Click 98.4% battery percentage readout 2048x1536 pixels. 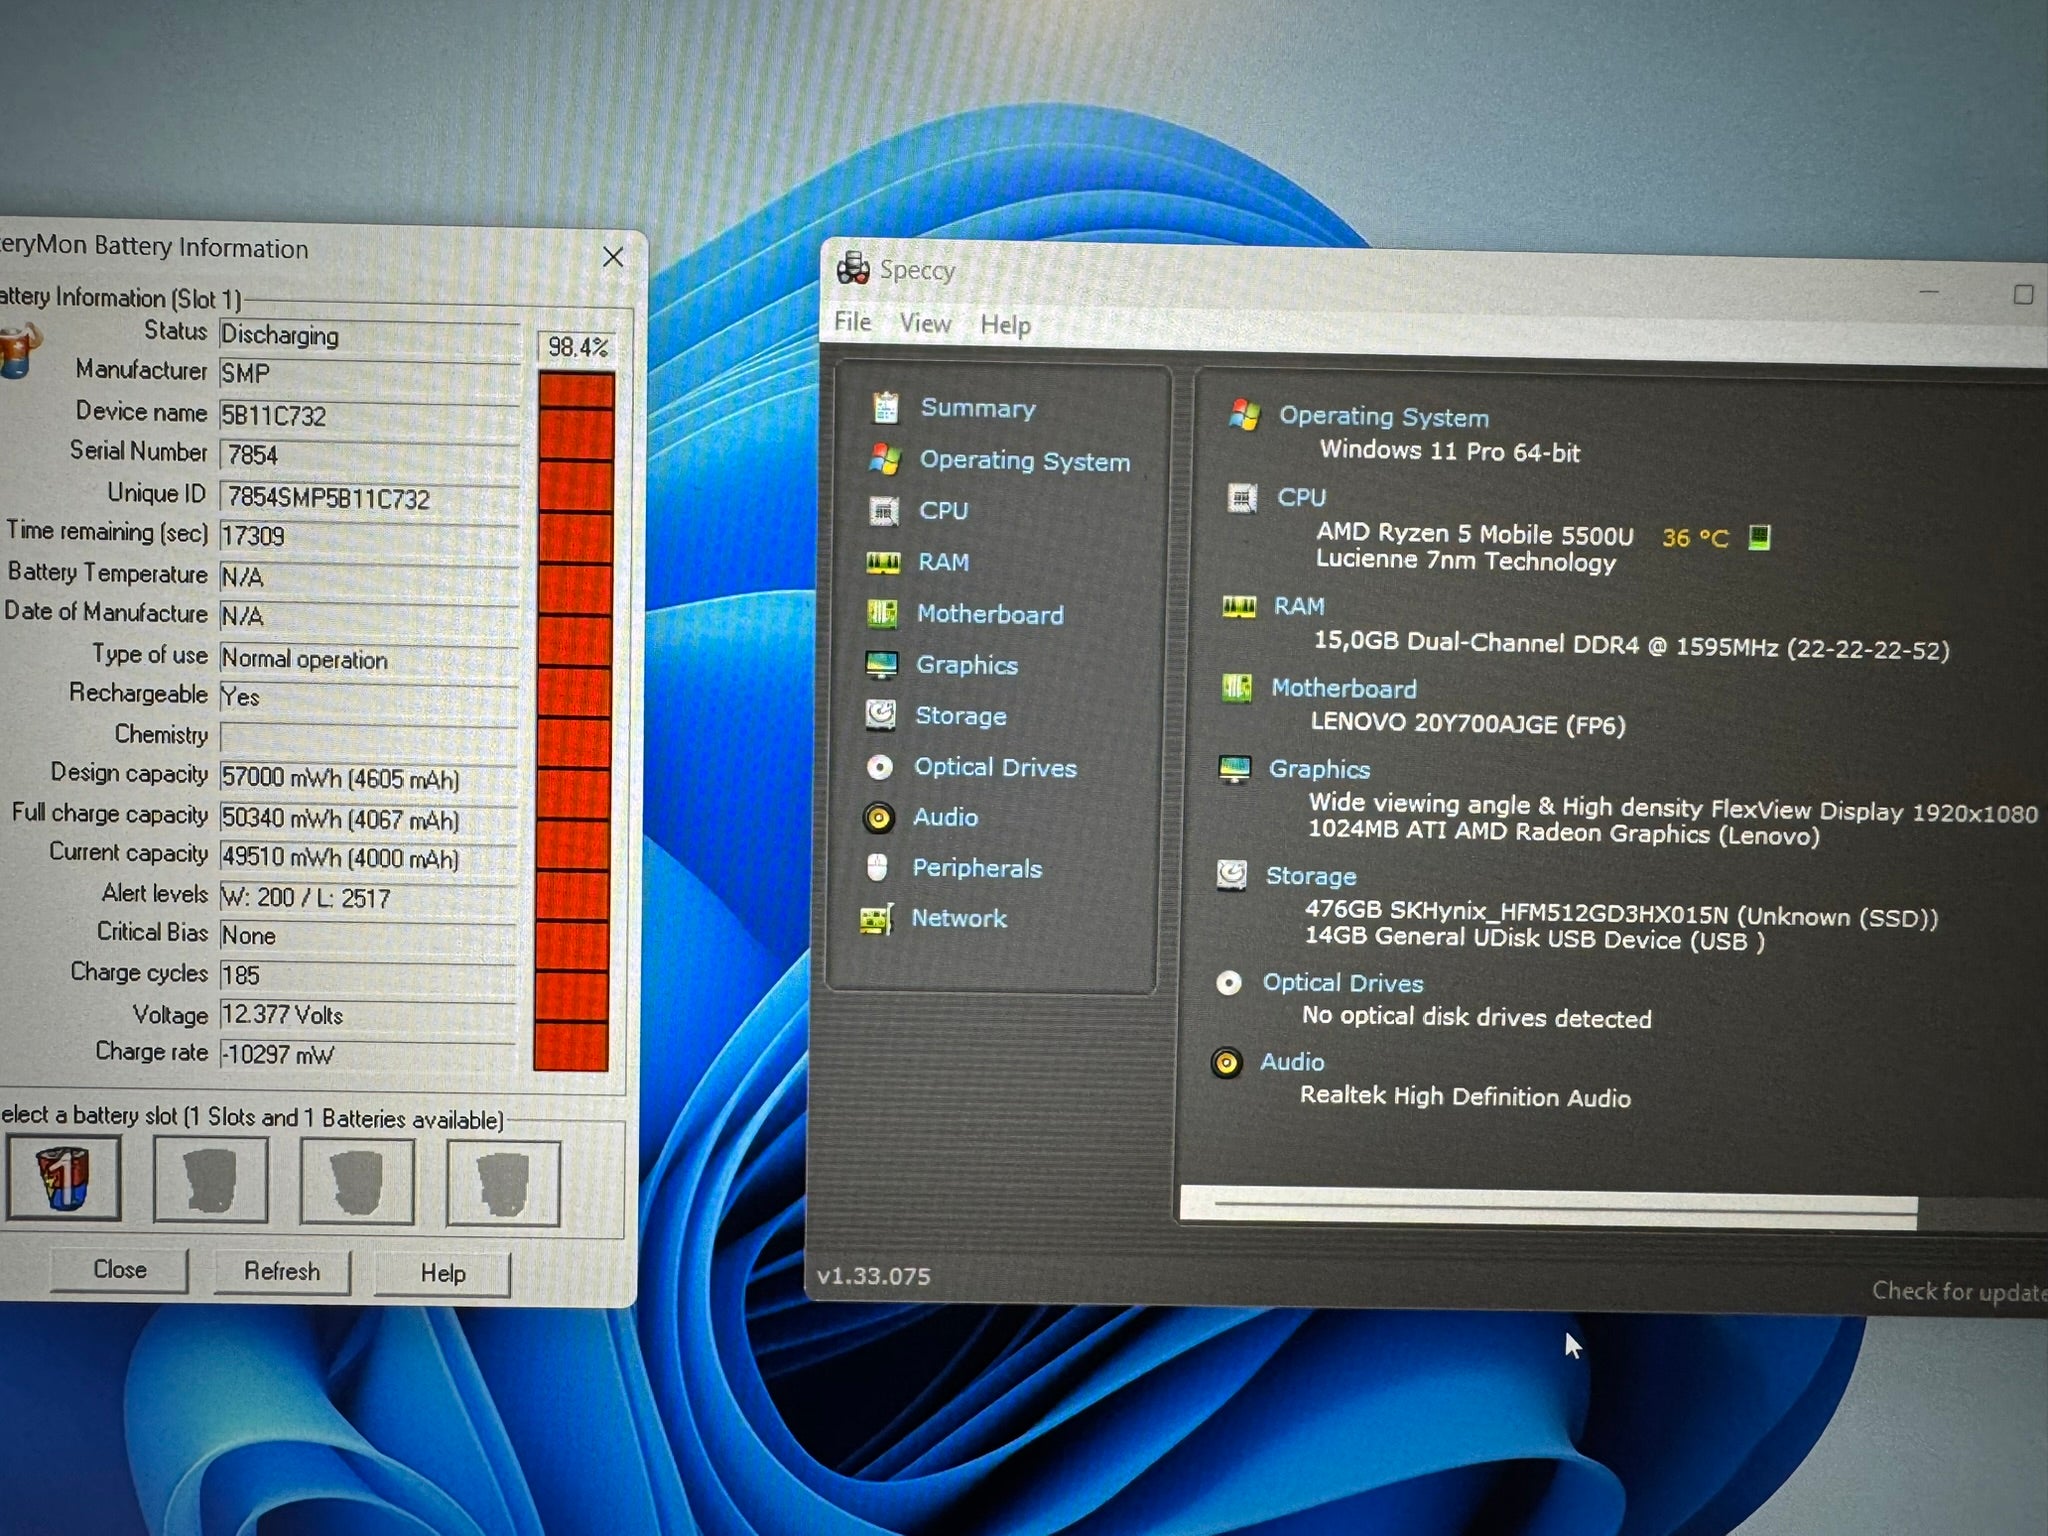[578, 347]
